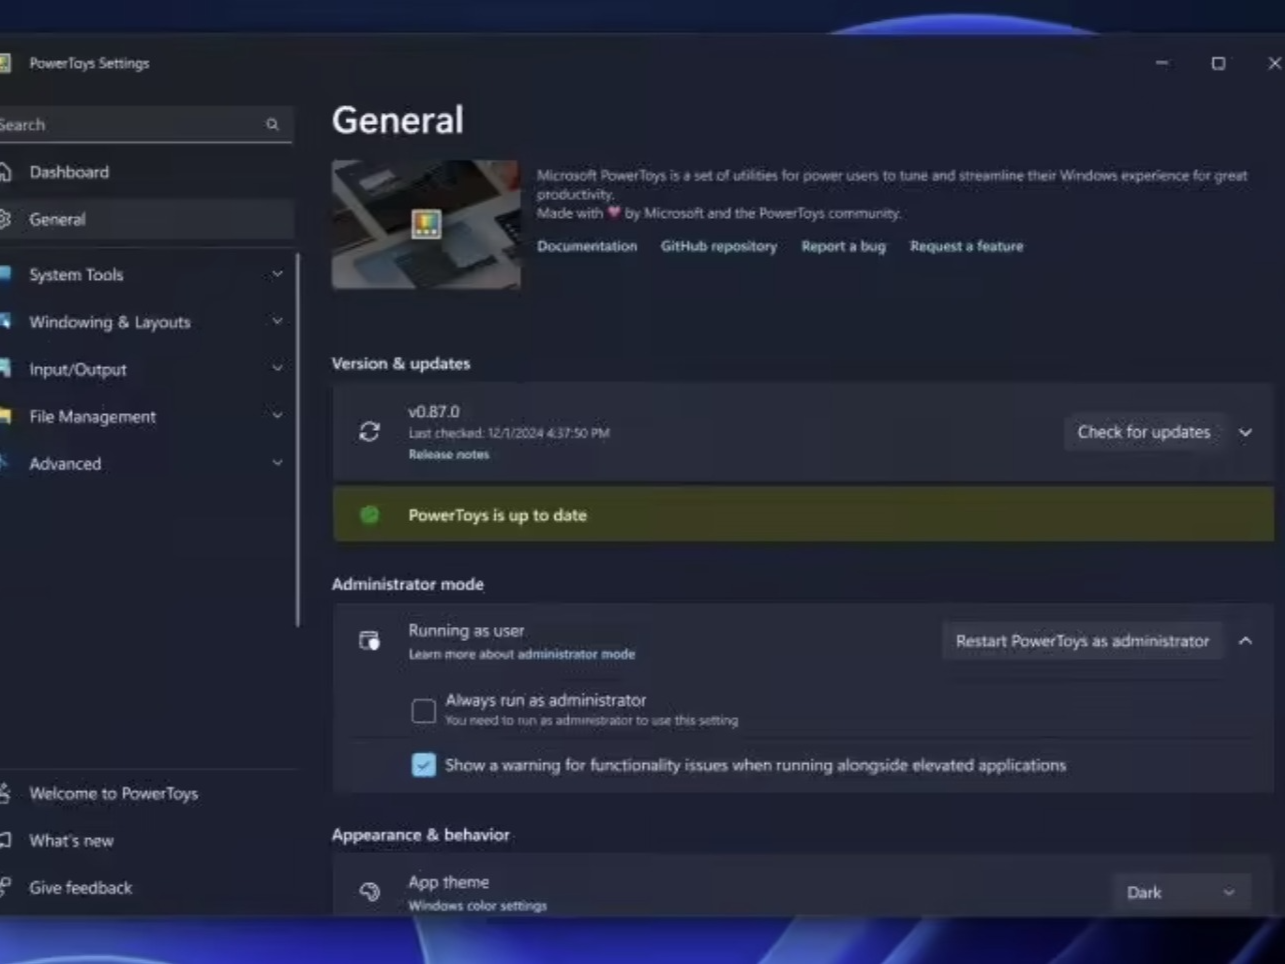Image resolution: width=1285 pixels, height=964 pixels.
Task: Open the Dashboard page
Action: [x=147, y=172]
